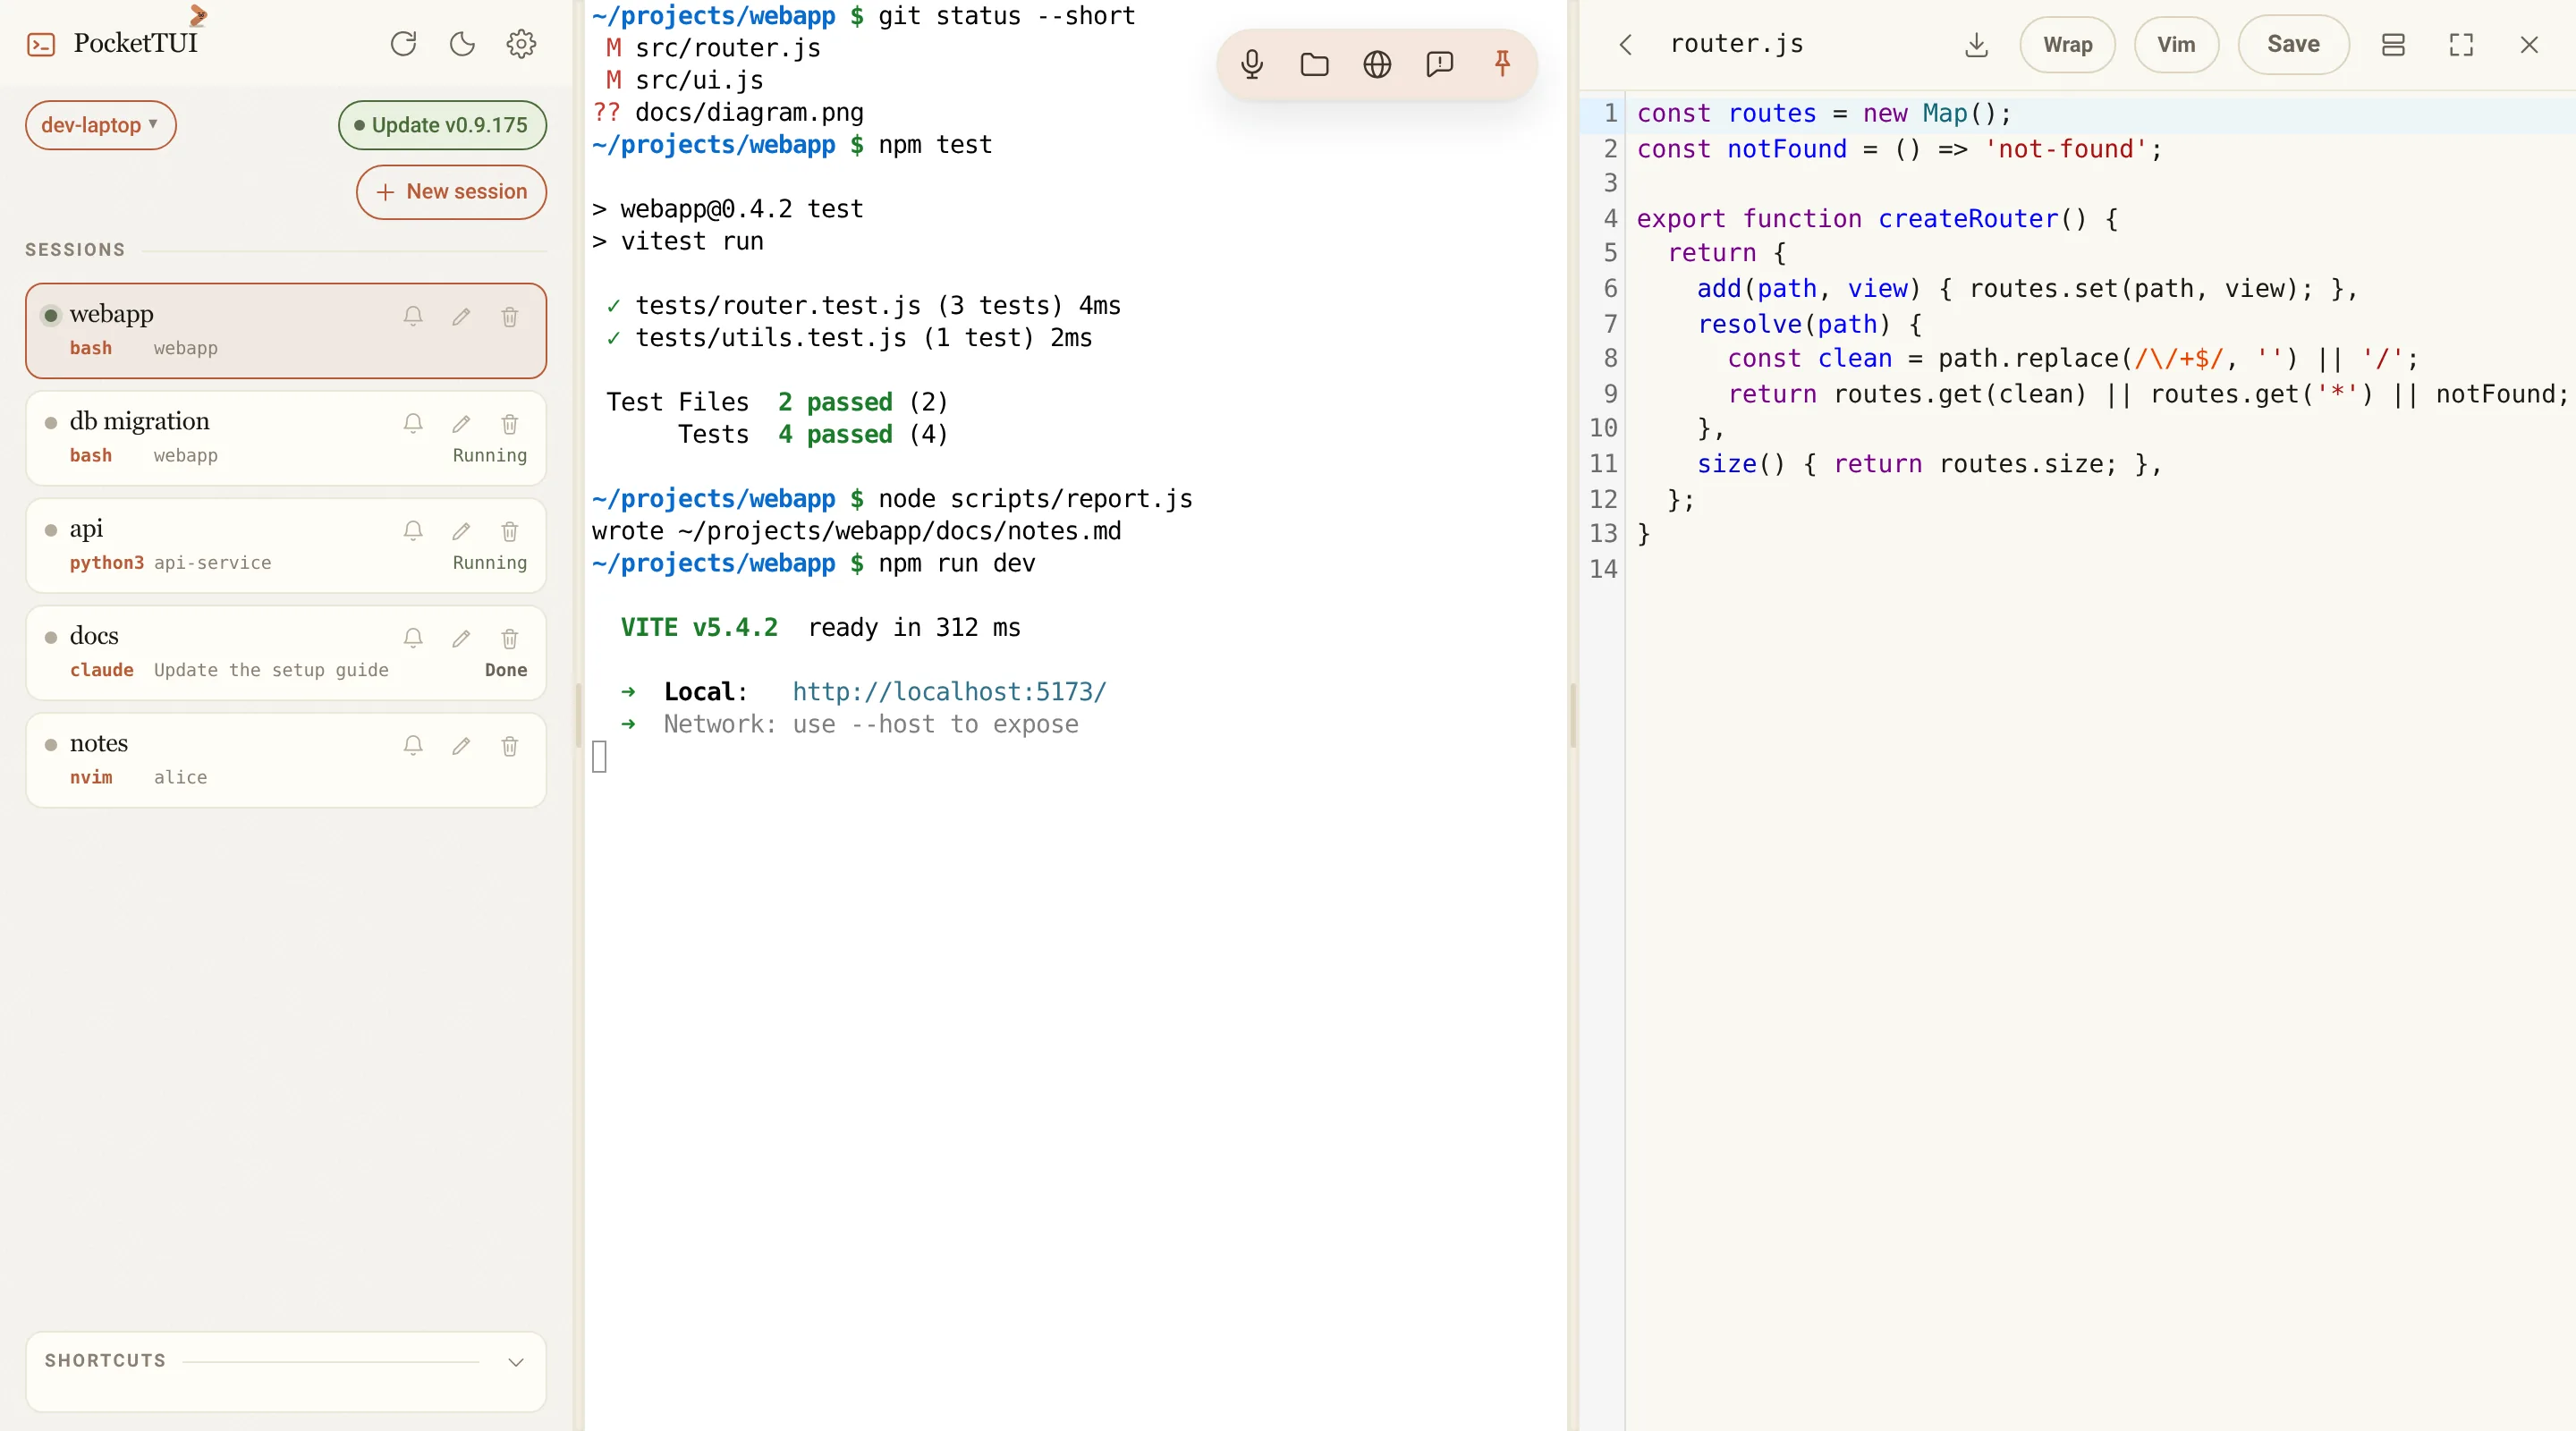Edit the db migration session name
This screenshot has width=2576, height=1431.
point(461,424)
